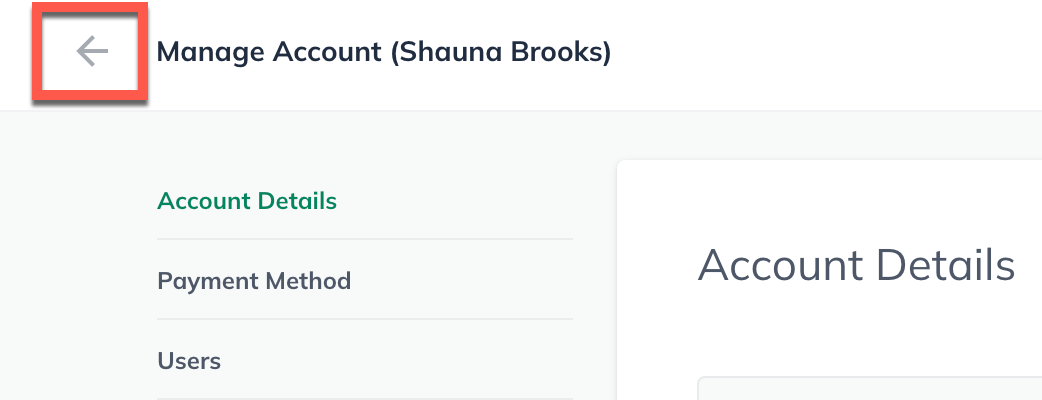Click the back arrow icon
Viewport: 1042px width, 400px height.
[x=91, y=51]
